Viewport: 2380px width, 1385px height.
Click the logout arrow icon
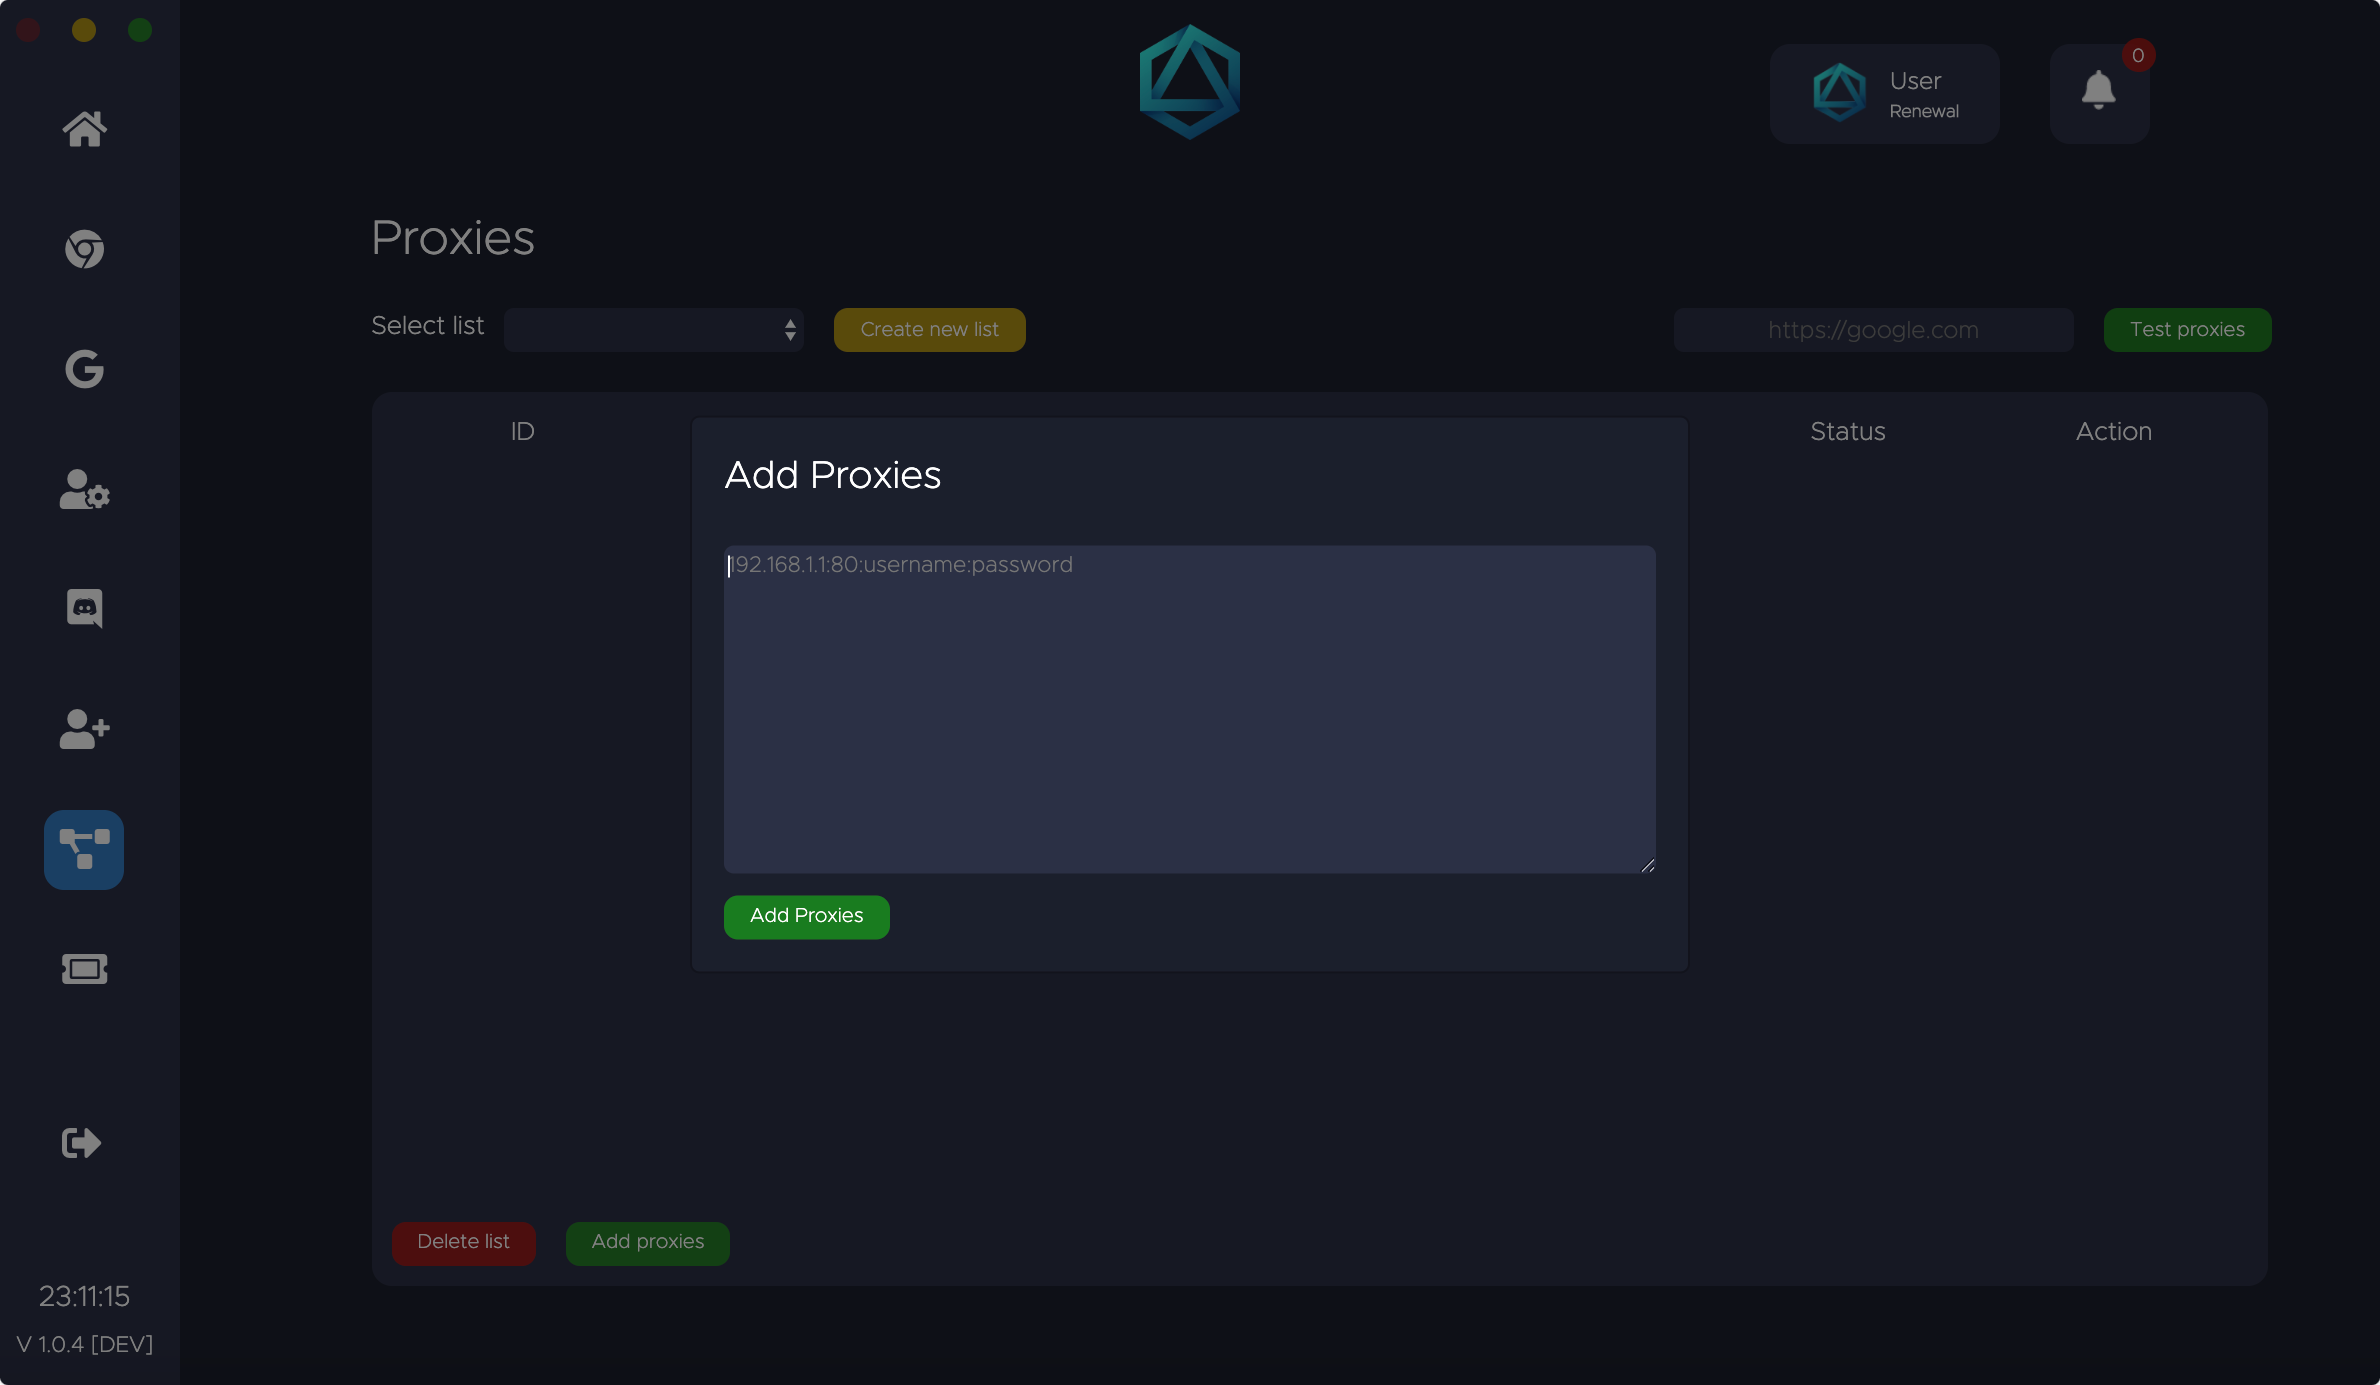click(81, 1142)
